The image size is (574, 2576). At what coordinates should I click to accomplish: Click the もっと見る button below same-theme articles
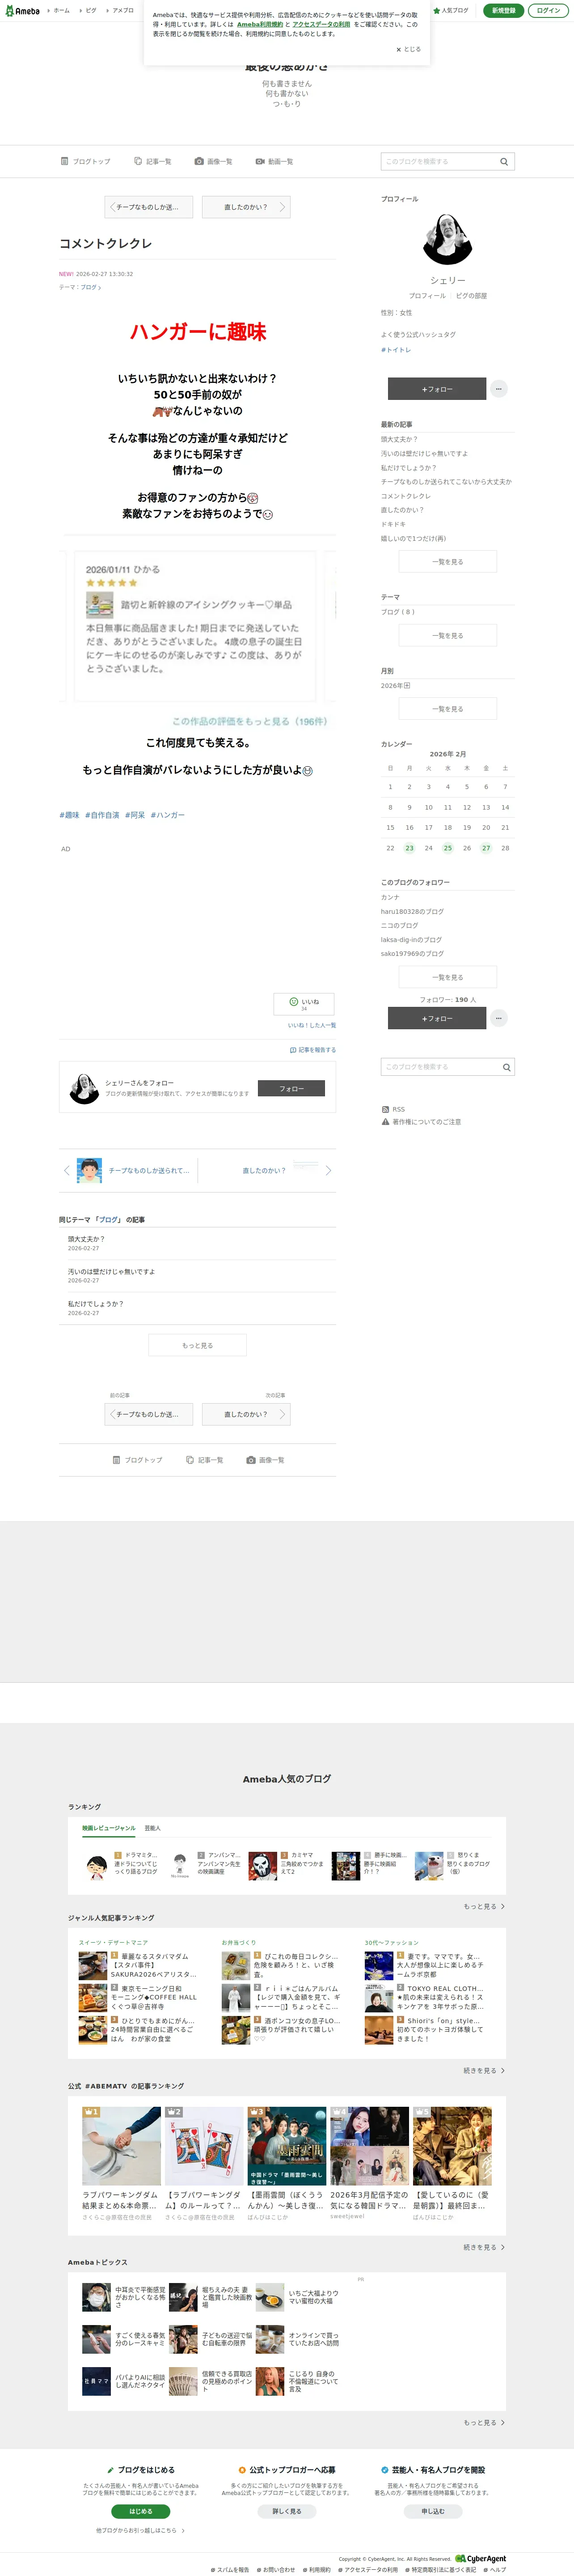pyautogui.click(x=197, y=1345)
